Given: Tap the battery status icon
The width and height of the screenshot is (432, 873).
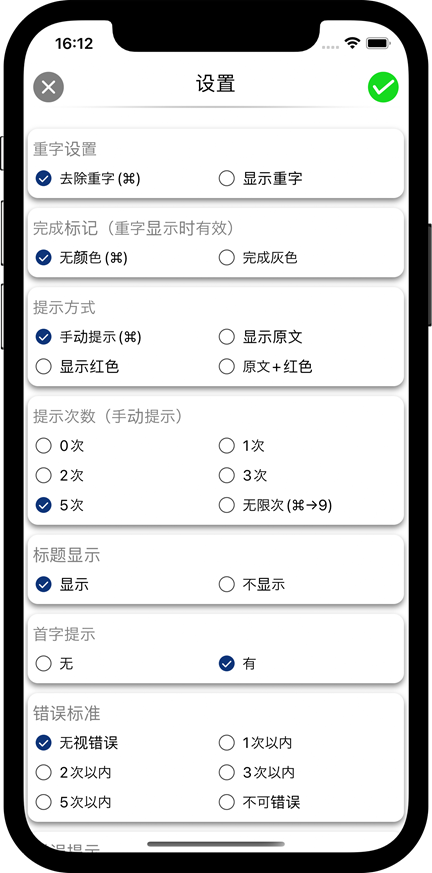Looking at the screenshot, I should pyautogui.click(x=378, y=43).
